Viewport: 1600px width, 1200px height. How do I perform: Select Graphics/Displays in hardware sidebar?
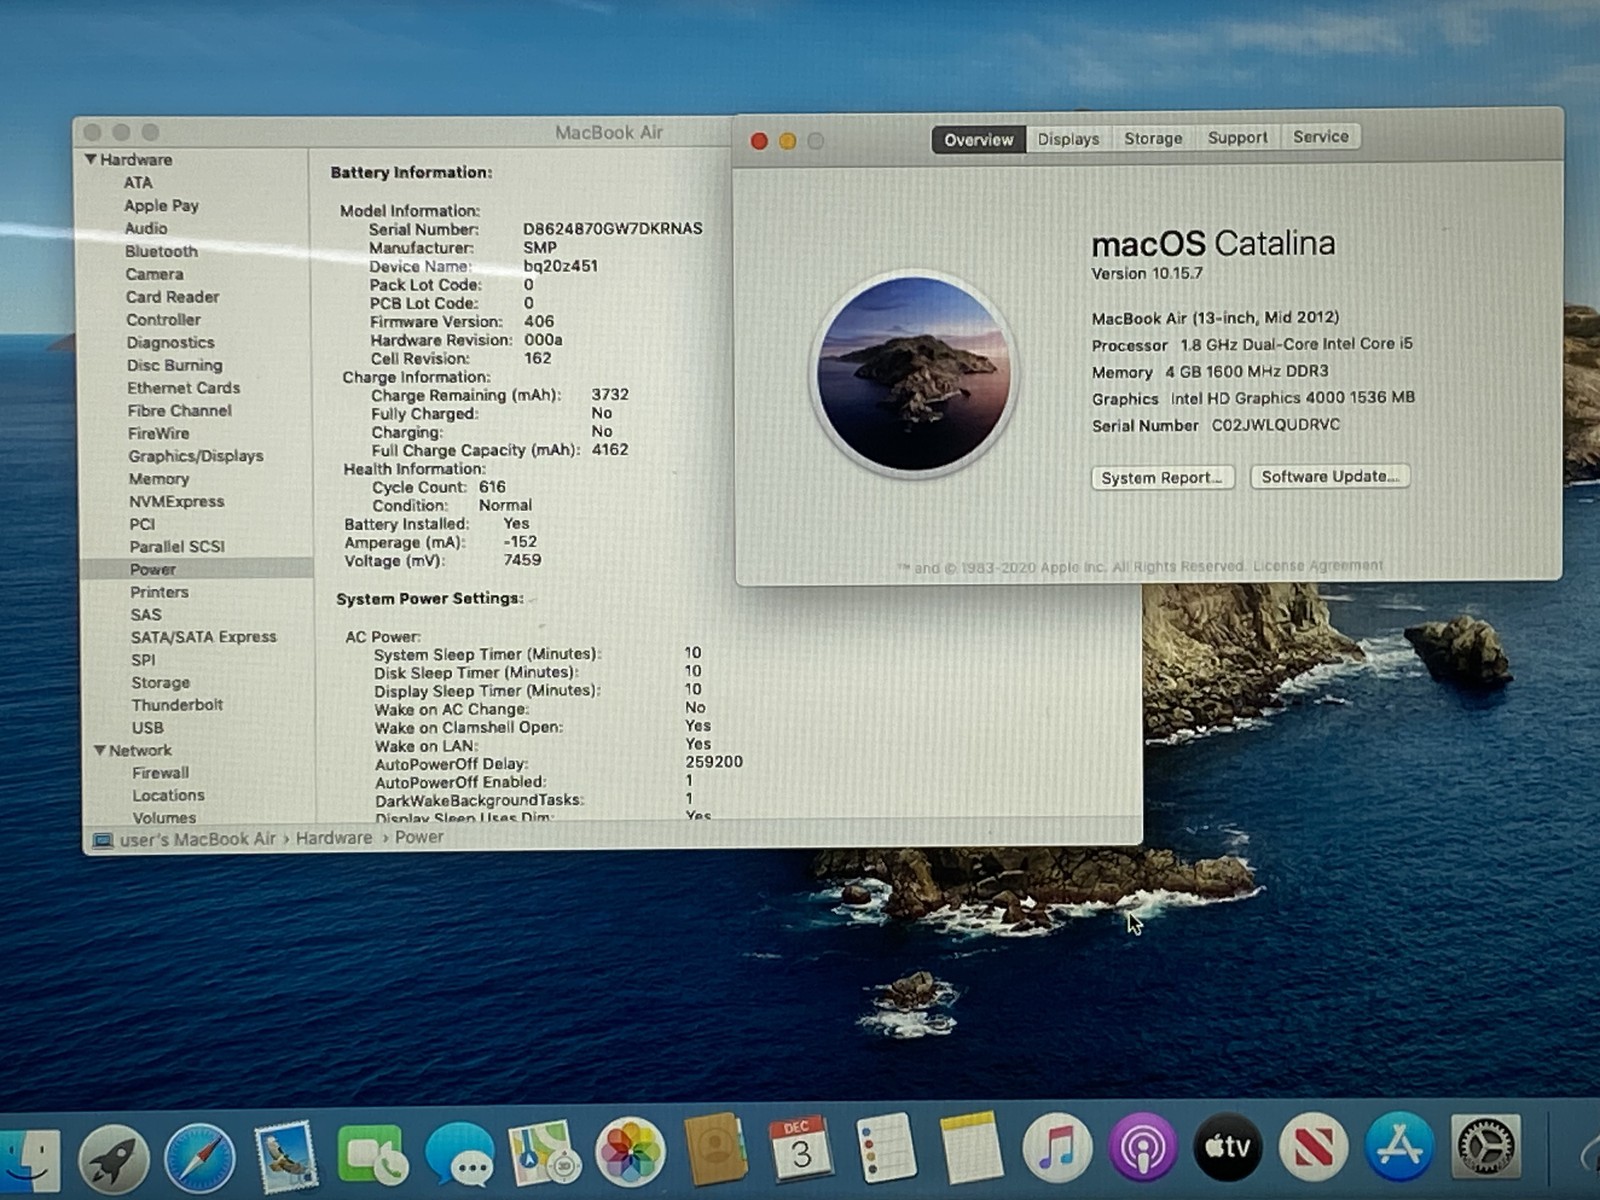(x=196, y=456)
